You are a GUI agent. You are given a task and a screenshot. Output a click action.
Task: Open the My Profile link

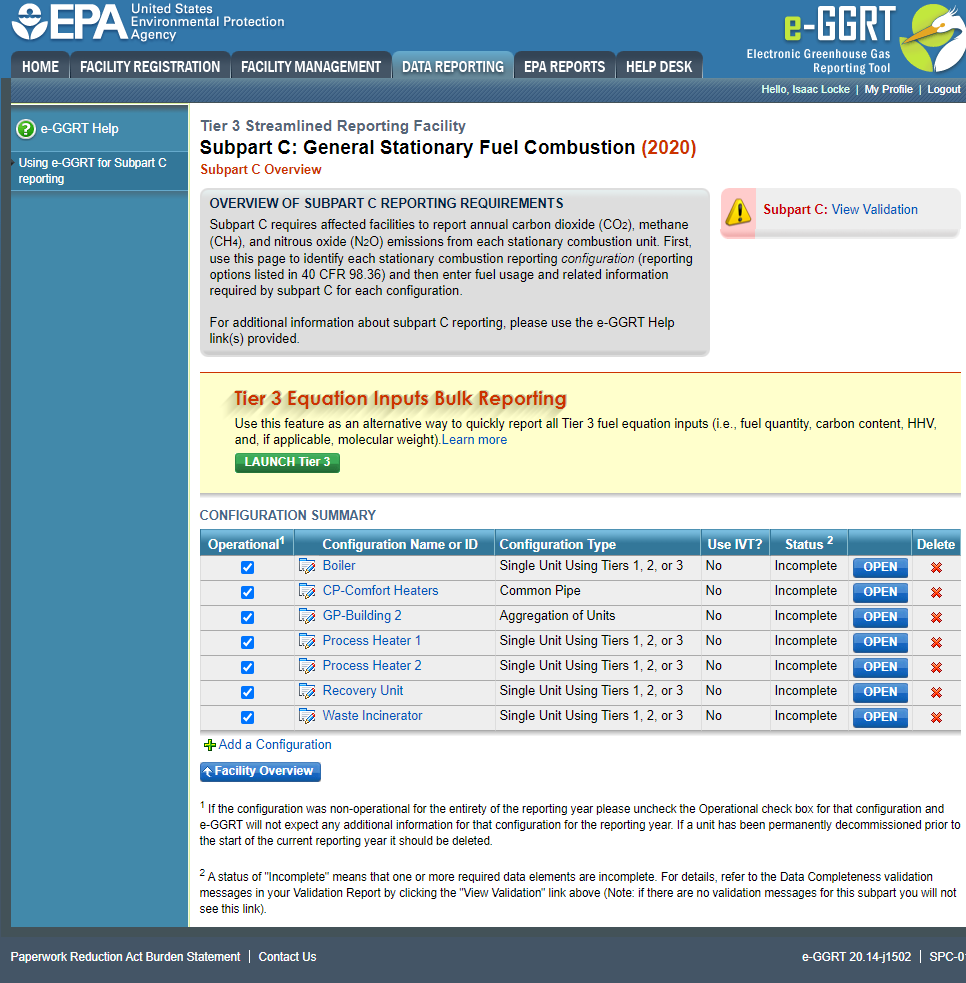[888, 90]
